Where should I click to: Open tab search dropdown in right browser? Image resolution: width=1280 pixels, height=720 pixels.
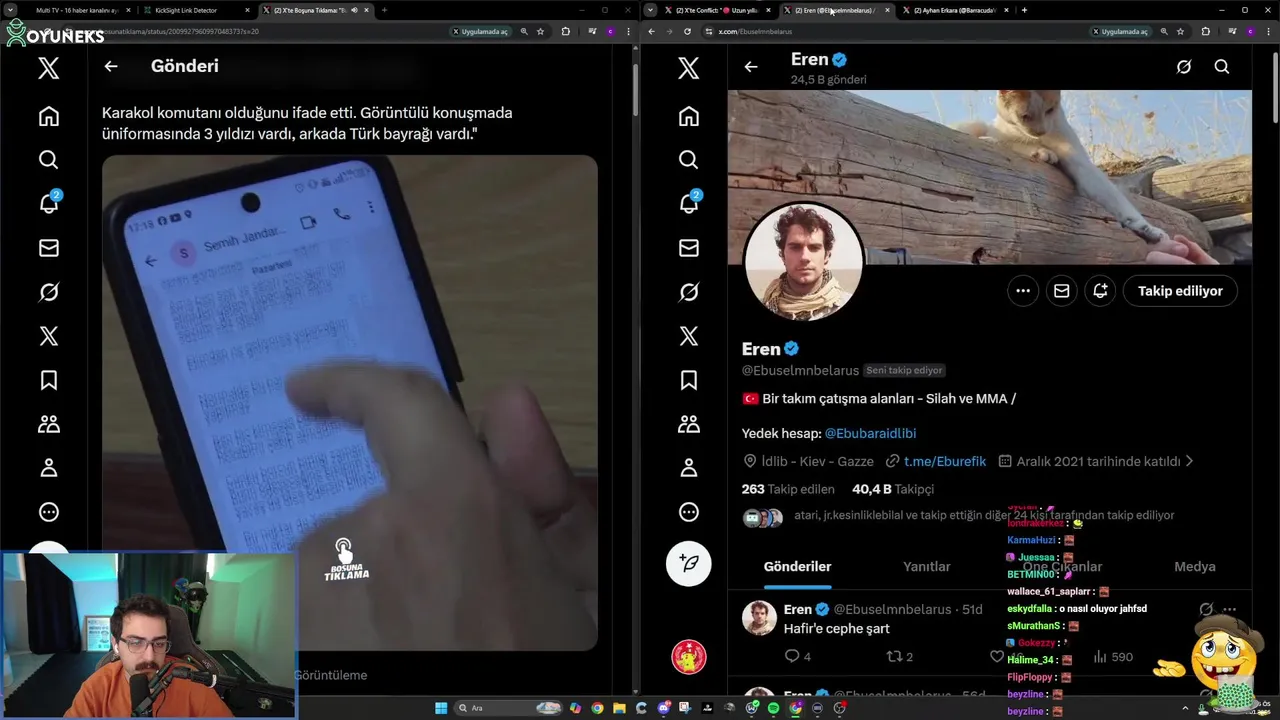coord(651,10)
